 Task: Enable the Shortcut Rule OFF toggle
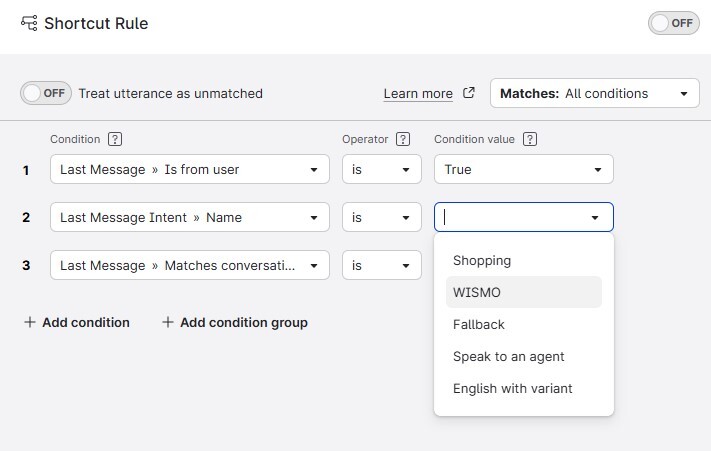coord(673,23)
